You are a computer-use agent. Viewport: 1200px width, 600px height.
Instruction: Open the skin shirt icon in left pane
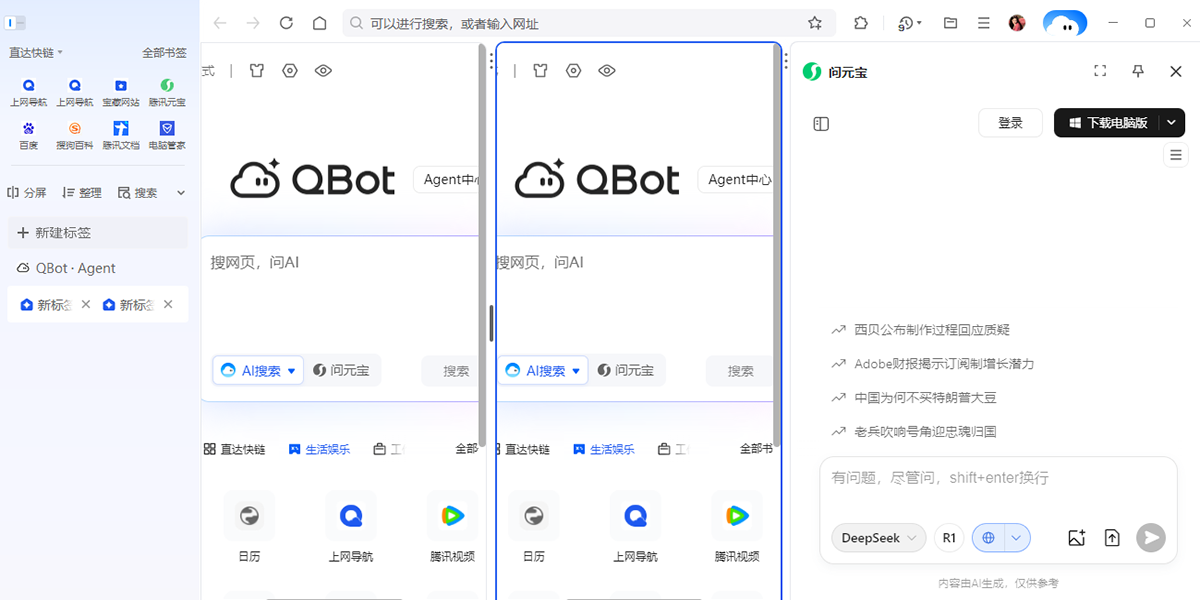coord(257,70)
